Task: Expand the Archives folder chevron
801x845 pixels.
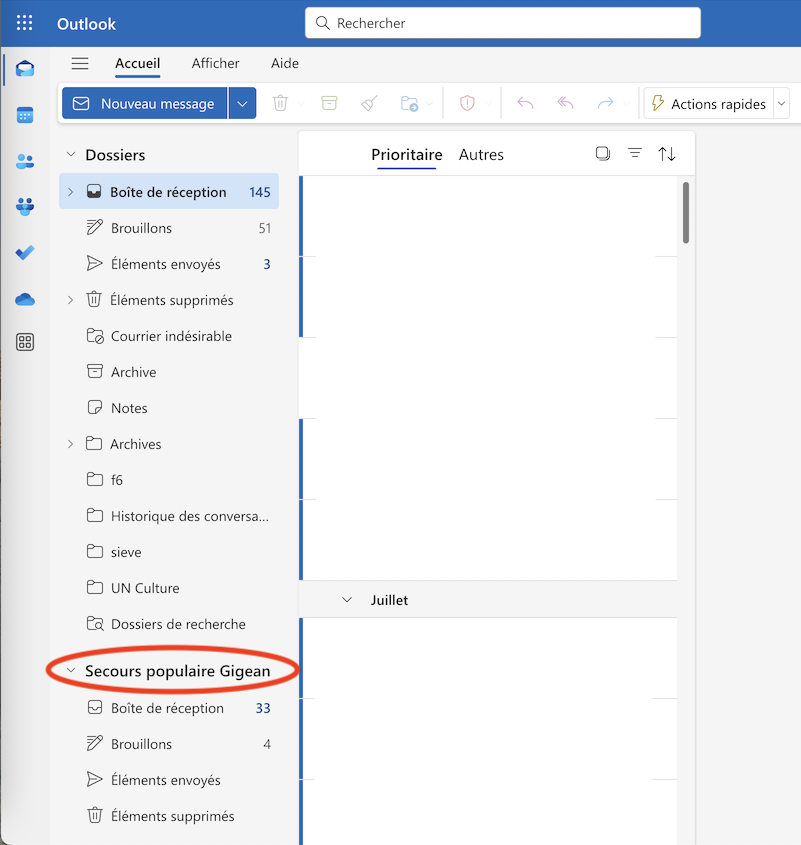Action: click(70, 444)
